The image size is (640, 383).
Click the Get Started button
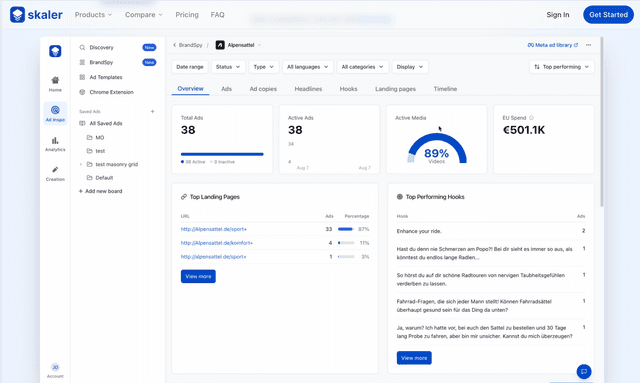coord(608,15)
